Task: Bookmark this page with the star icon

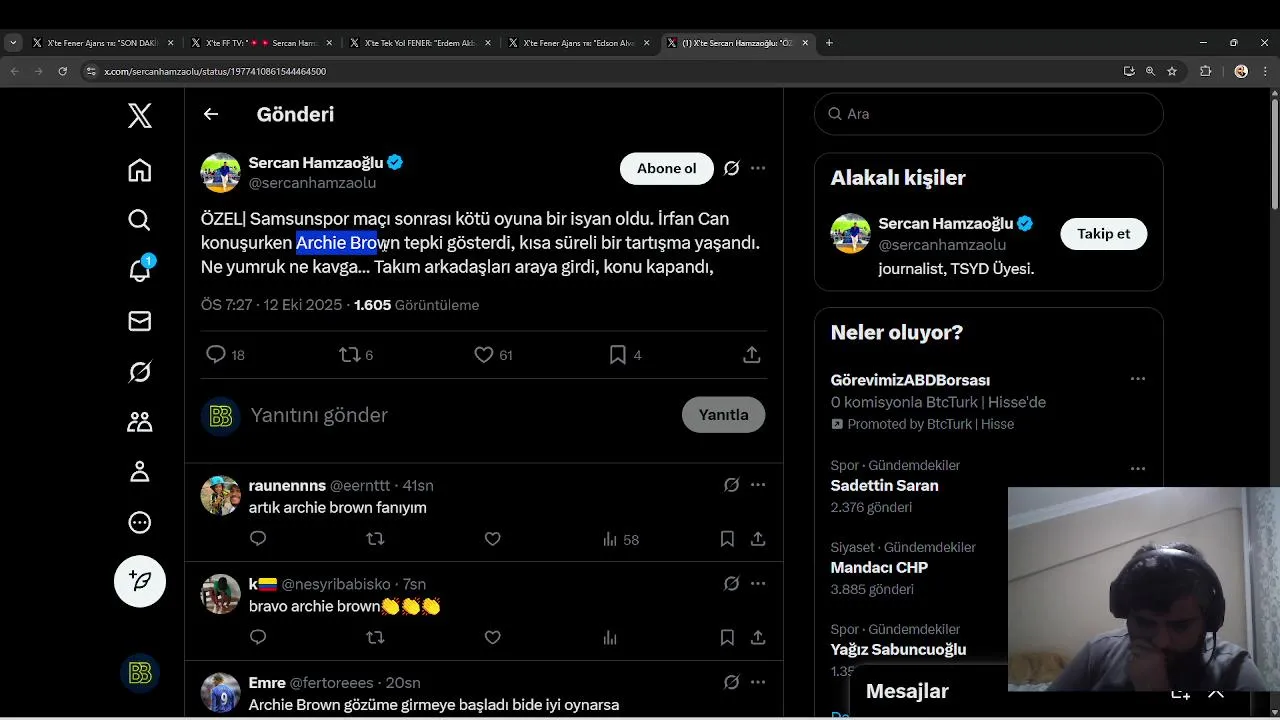Action: tap(1172, 71)
